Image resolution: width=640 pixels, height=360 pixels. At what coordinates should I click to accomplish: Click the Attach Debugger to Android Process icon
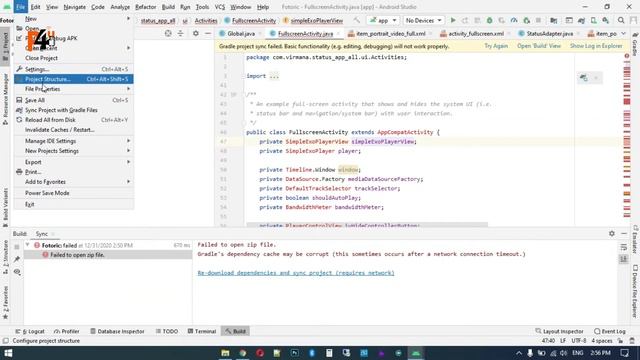[x=527, y=20]
